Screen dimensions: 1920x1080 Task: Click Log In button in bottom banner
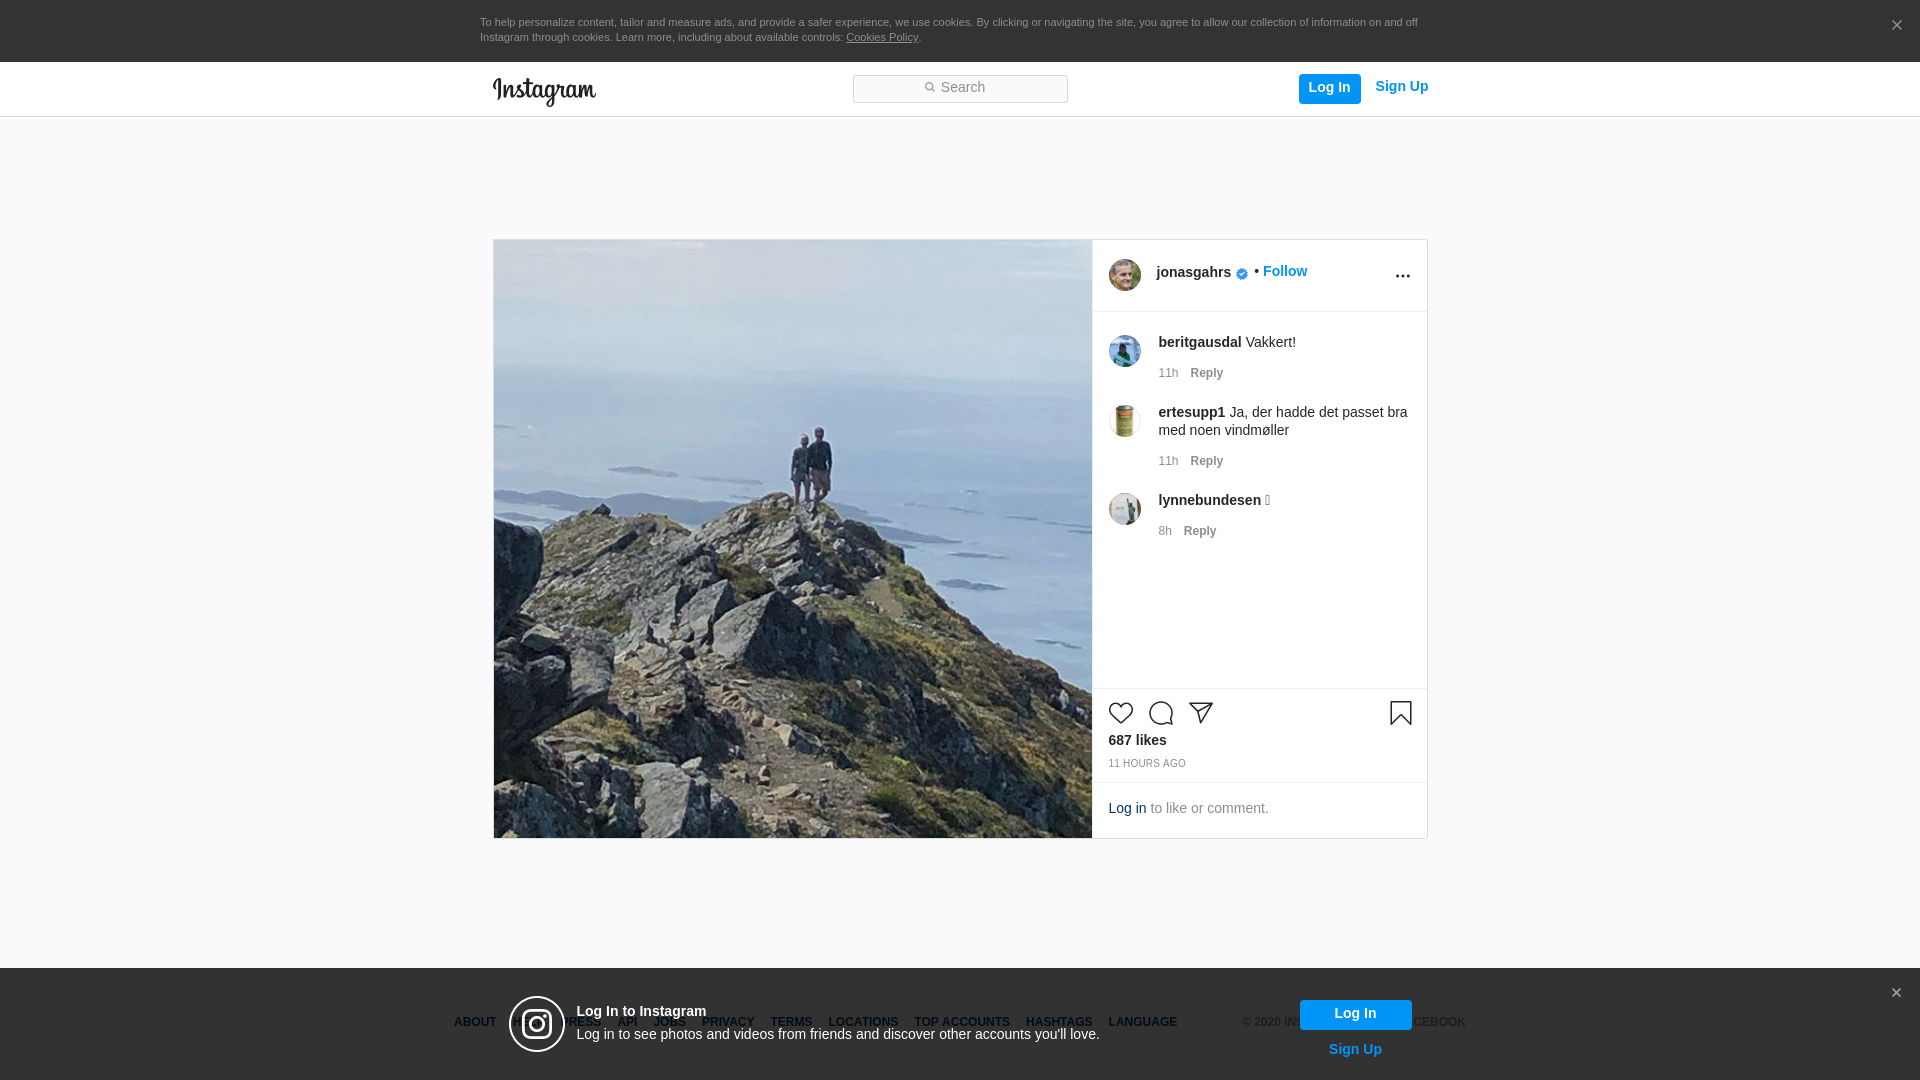[x=1355, y=1014]
